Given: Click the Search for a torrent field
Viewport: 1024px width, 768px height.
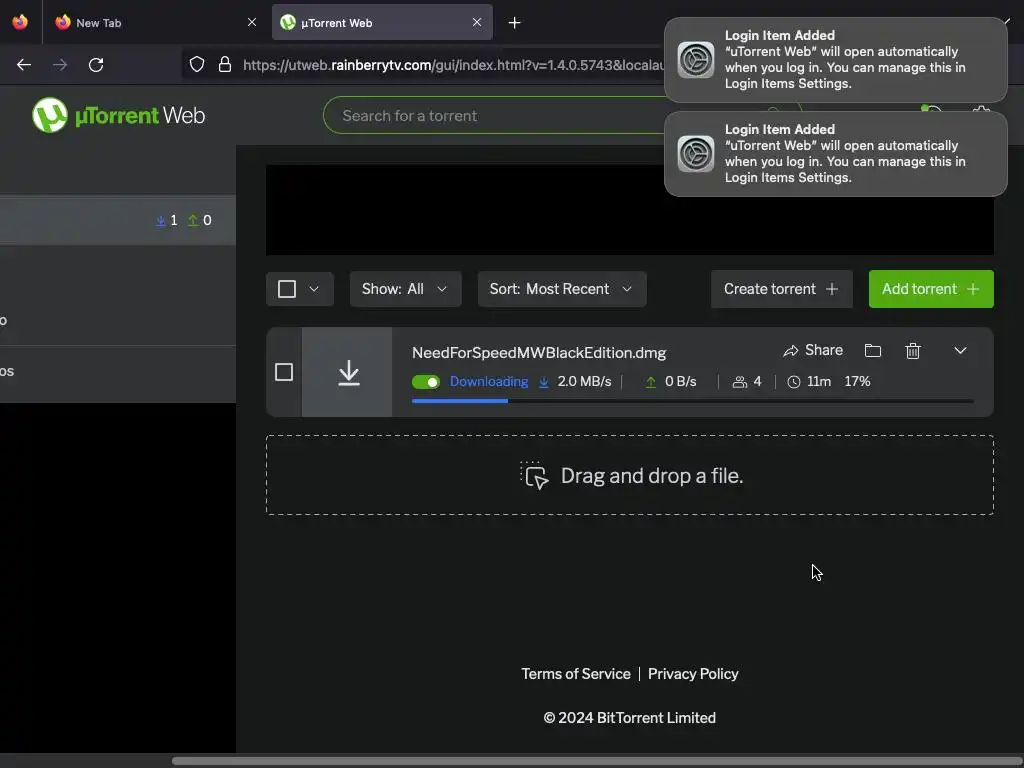Looking at the screenshot, I should tap(496, 116).
